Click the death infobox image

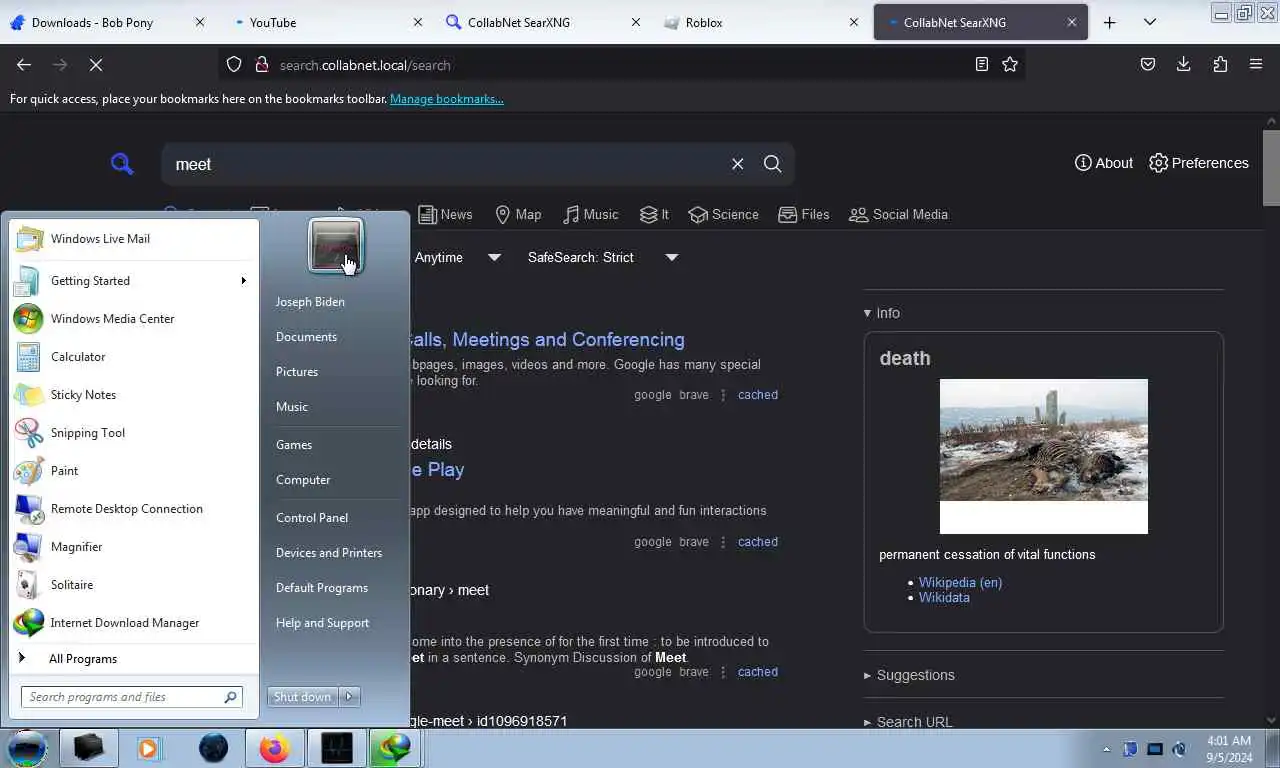[1044, 456]
